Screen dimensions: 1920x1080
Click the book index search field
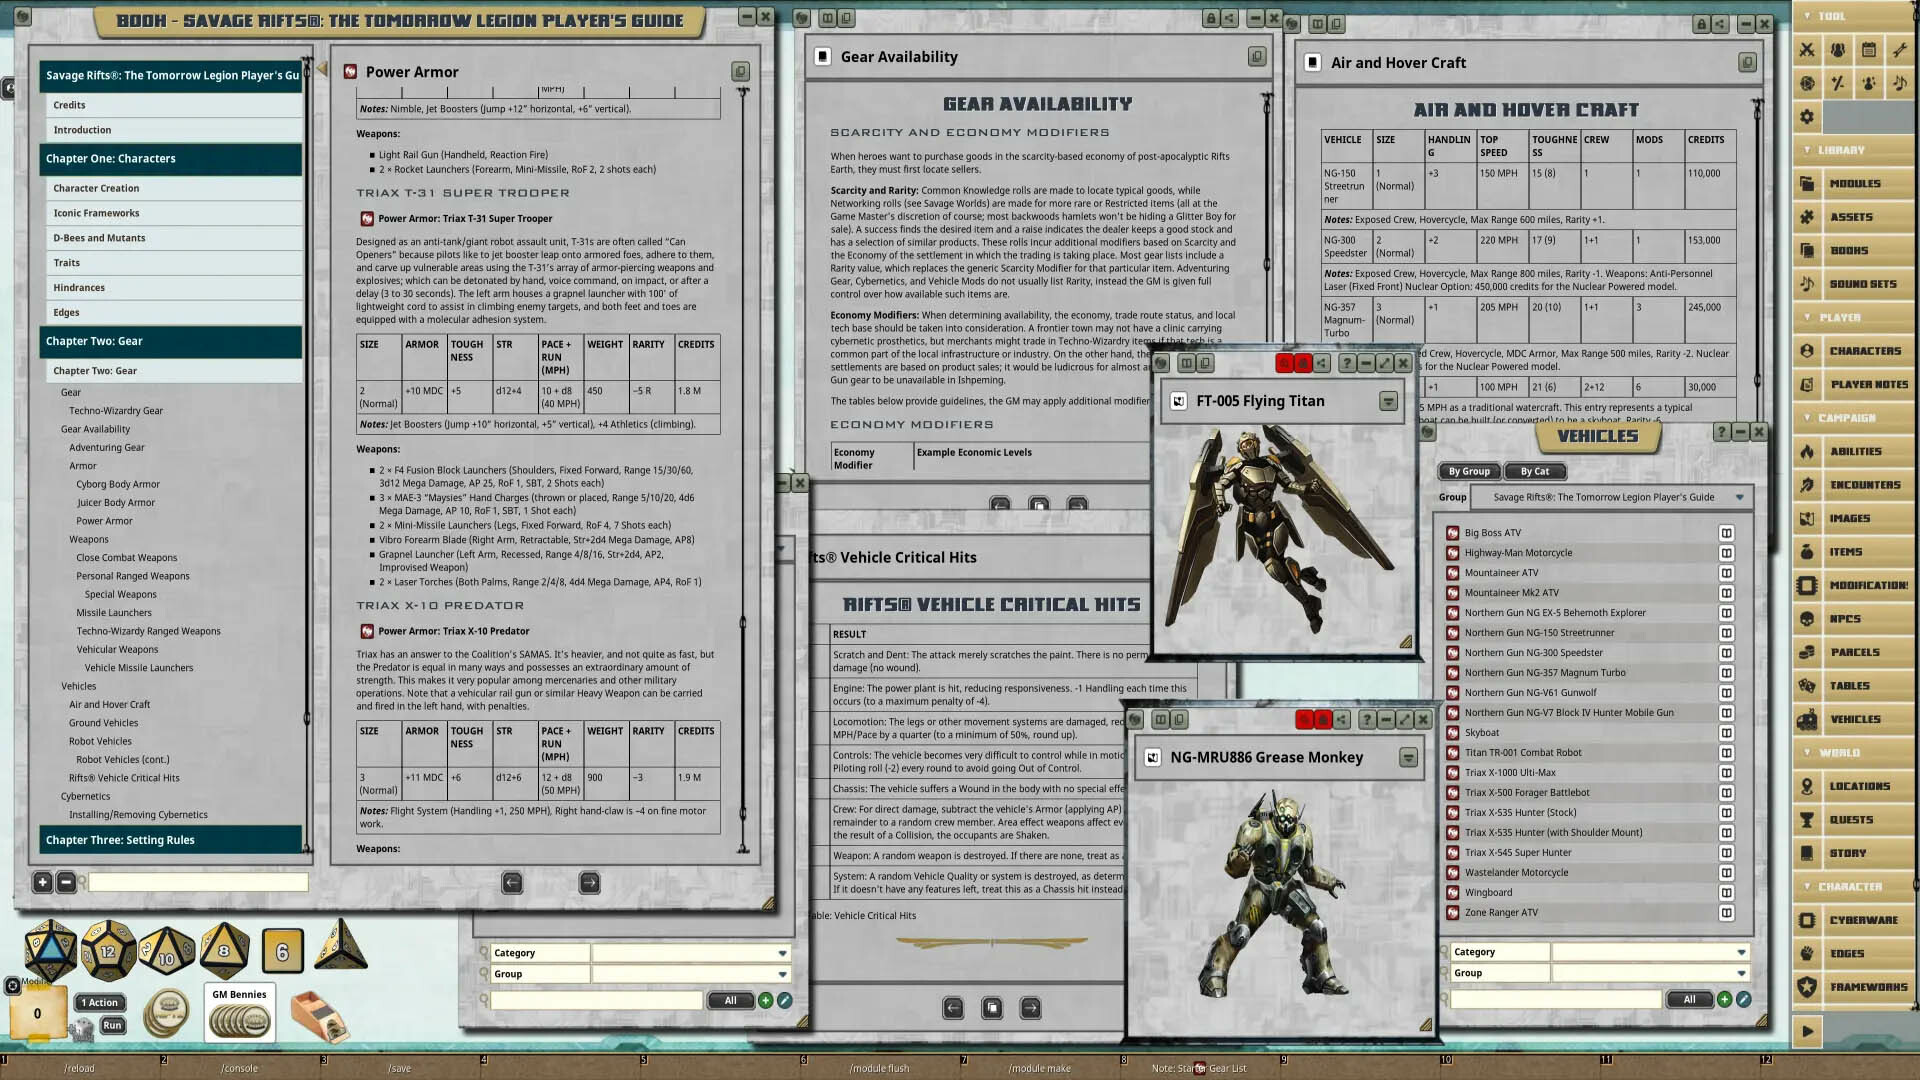coord(198,882)
